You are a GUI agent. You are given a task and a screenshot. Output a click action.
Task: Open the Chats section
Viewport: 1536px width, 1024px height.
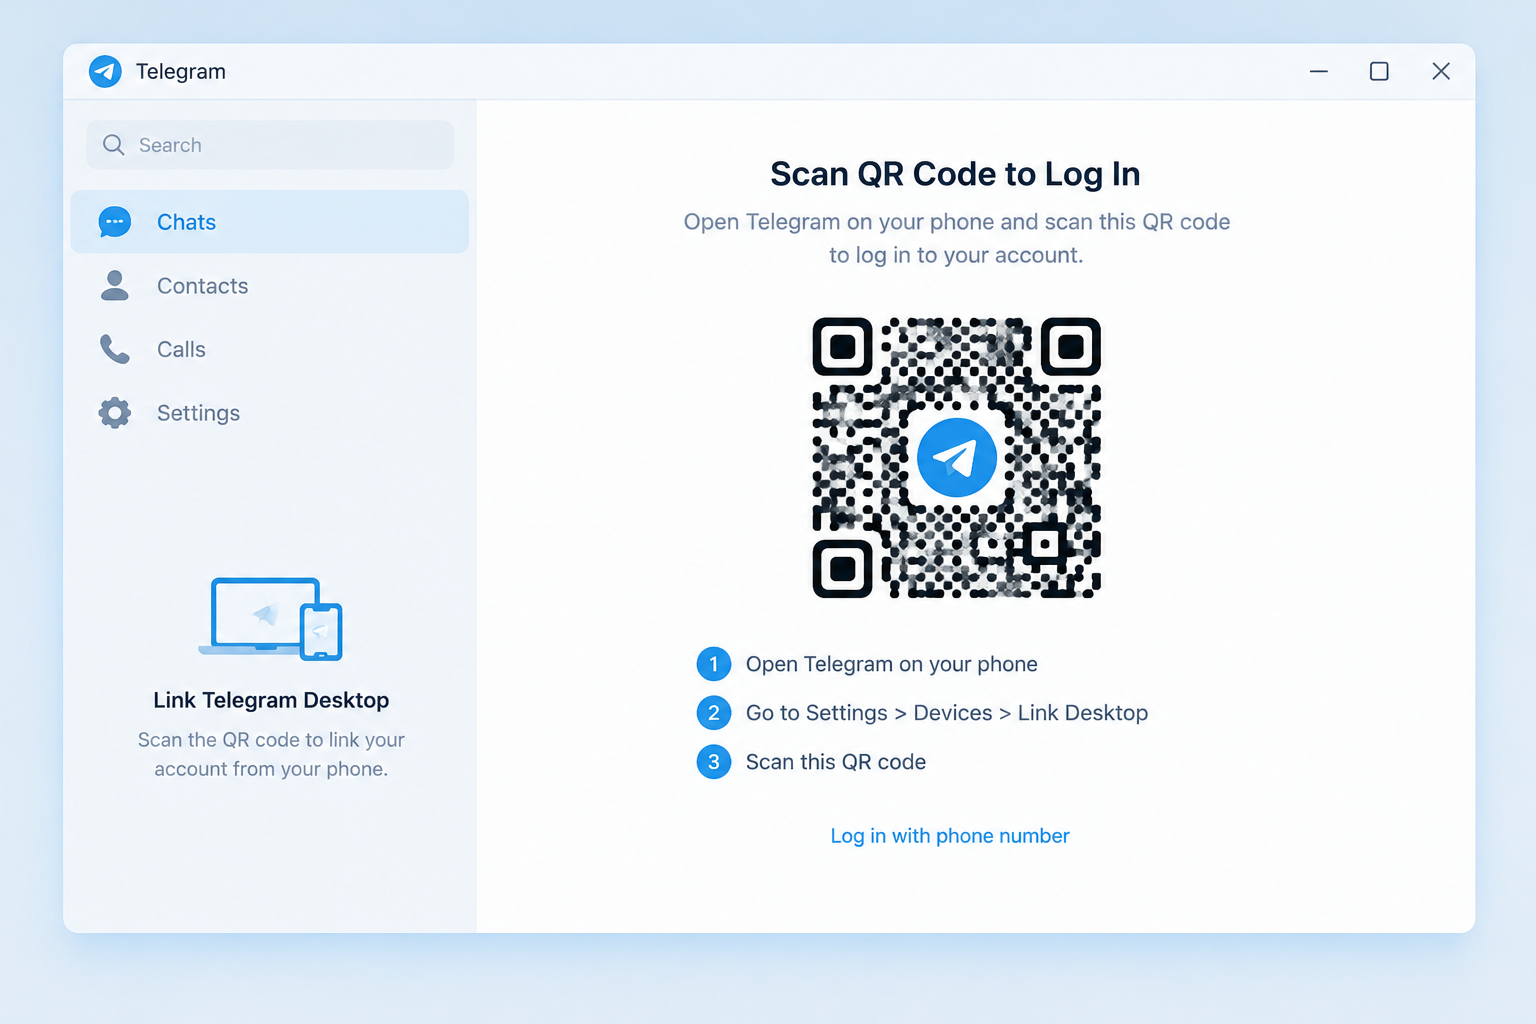tap(270, 222)
